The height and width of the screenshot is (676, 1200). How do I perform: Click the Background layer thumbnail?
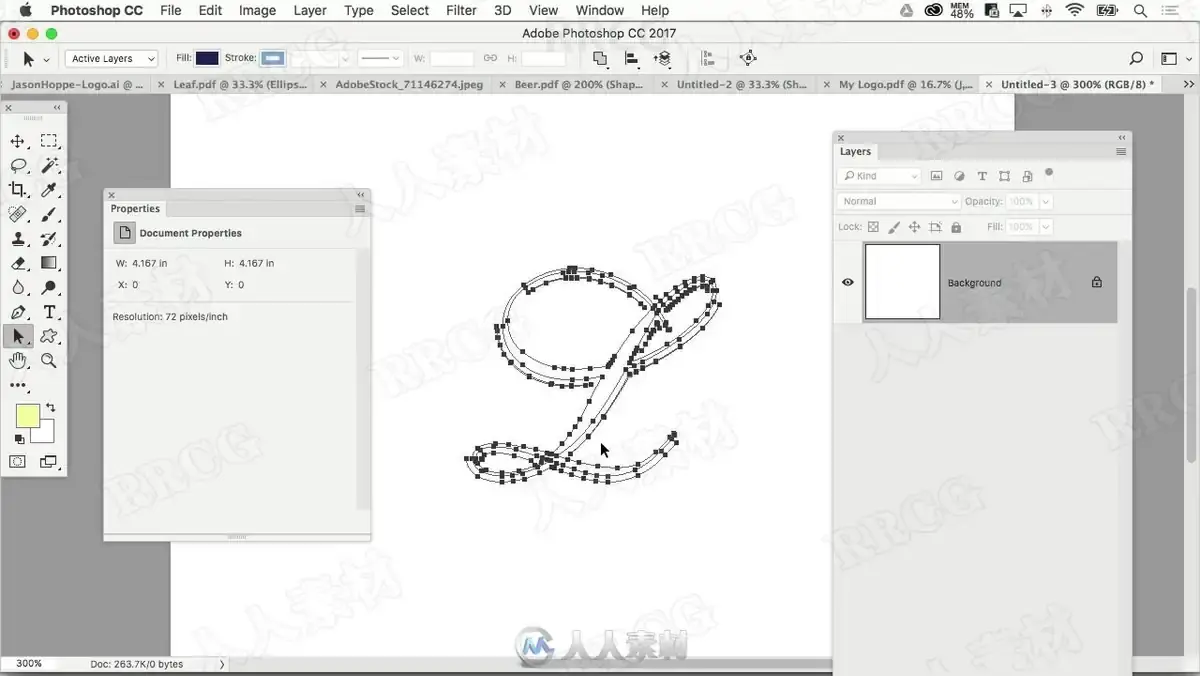click(902, 282)
